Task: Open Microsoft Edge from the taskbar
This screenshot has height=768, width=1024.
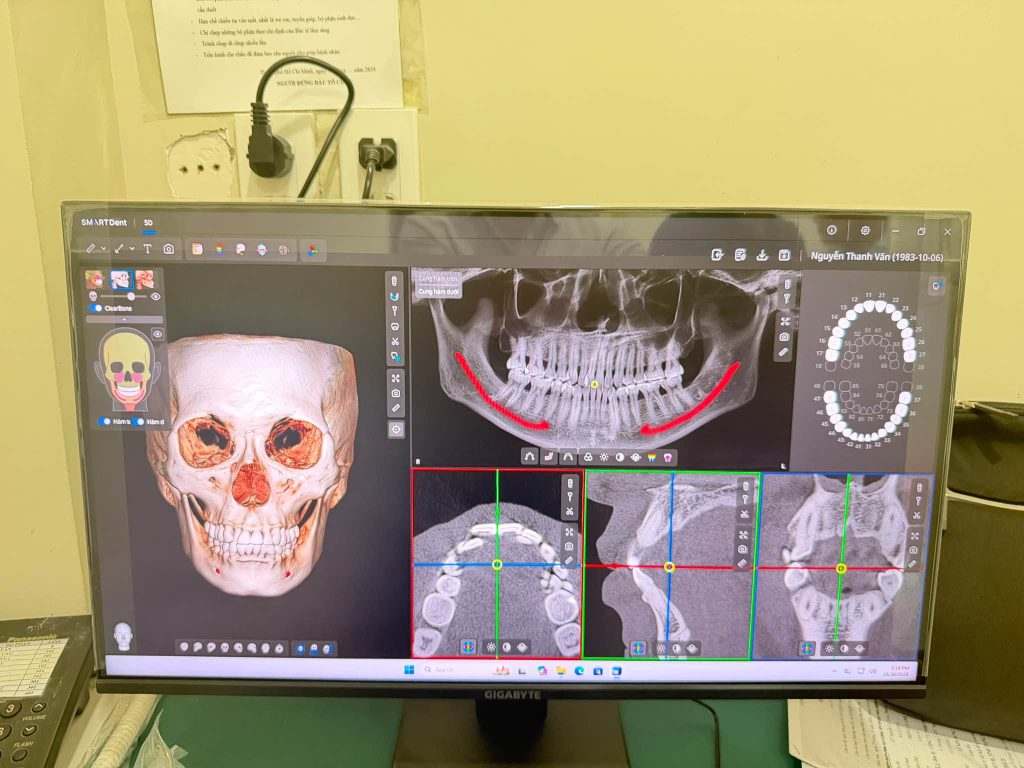Action: (579, 671)
